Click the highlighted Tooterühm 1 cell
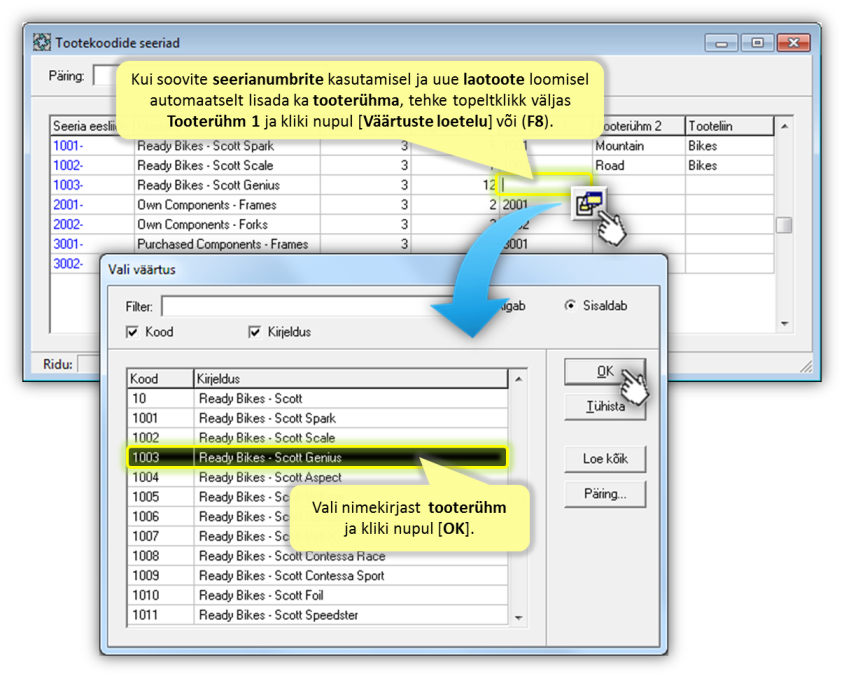The image size is (844, 678). (538, 185)
